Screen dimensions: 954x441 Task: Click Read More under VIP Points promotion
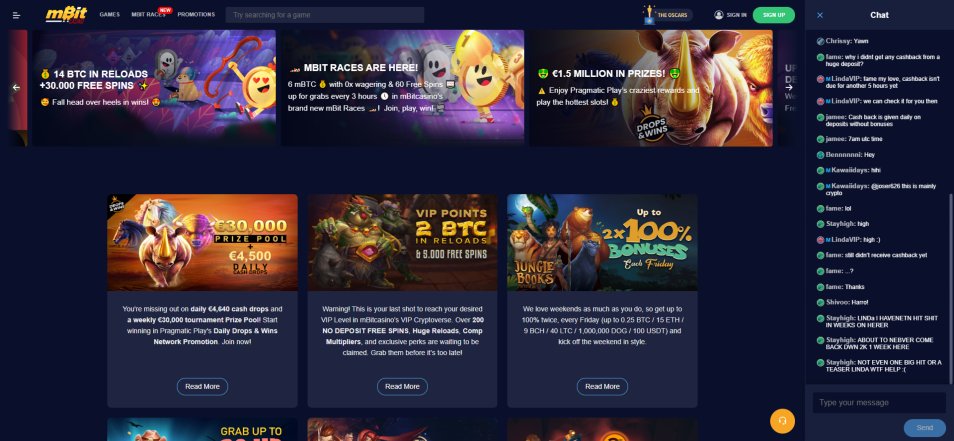click(x=402, y=386)
